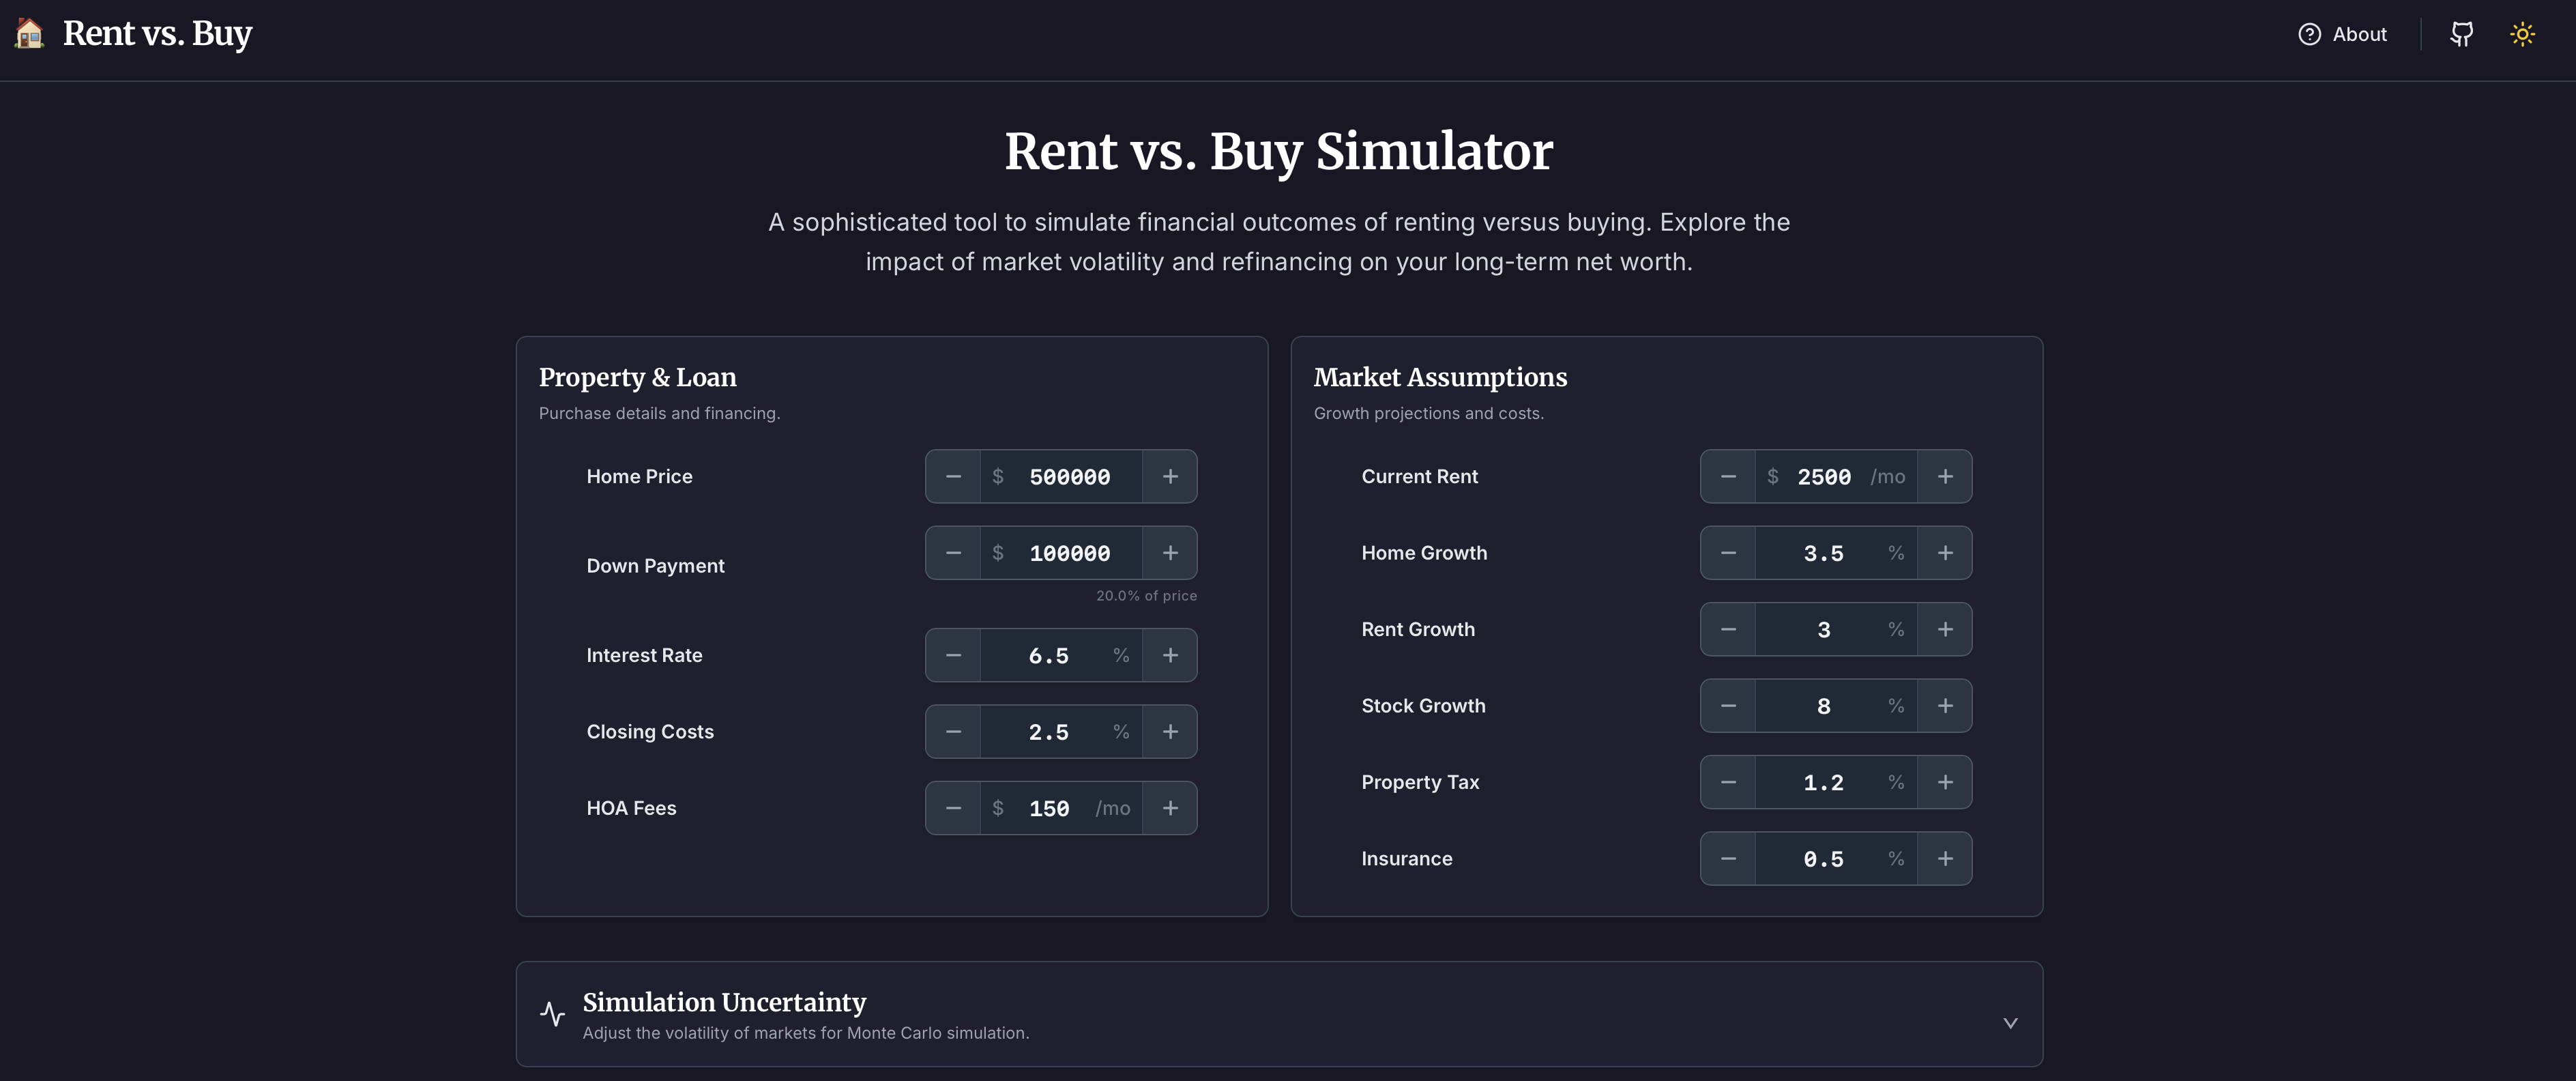Click the Rent vs. Buy title text
2576x1081 pixels.
click(158, 33)
